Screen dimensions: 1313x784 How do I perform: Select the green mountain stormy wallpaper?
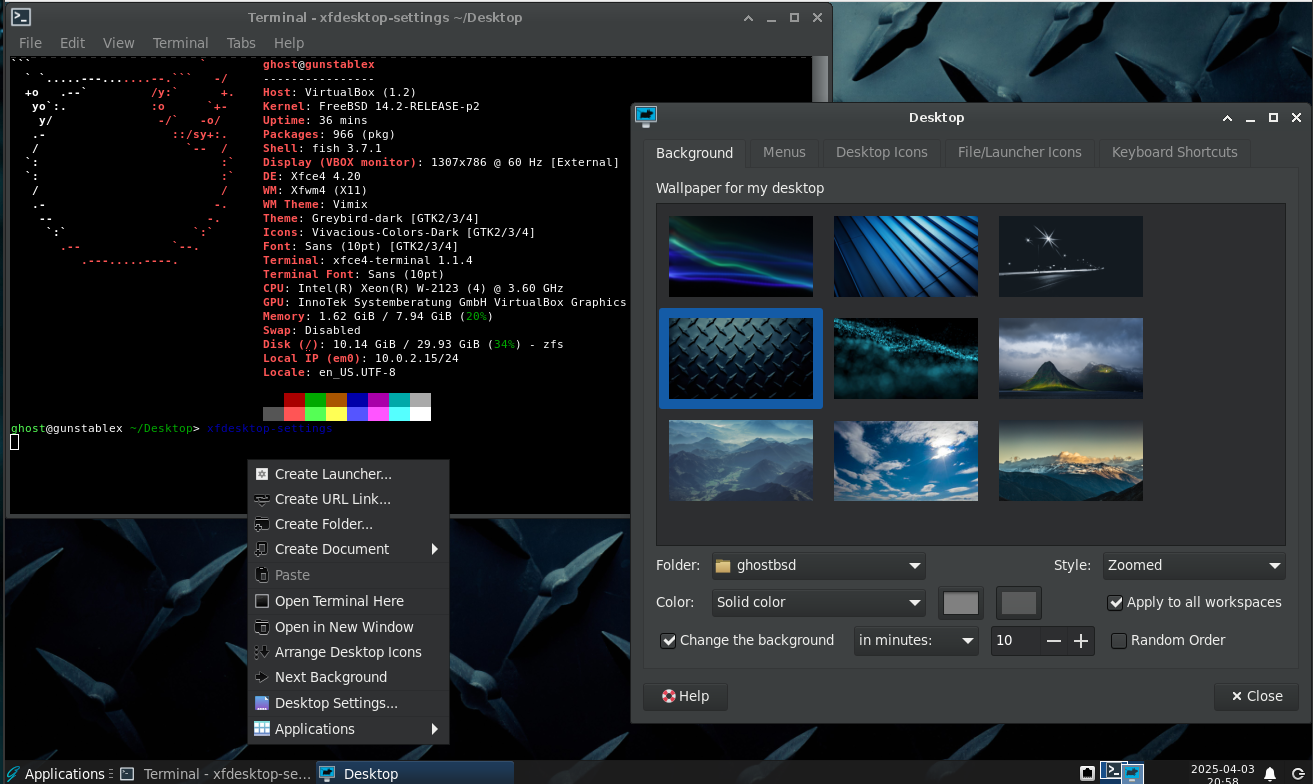click(x=1071, y=358)
